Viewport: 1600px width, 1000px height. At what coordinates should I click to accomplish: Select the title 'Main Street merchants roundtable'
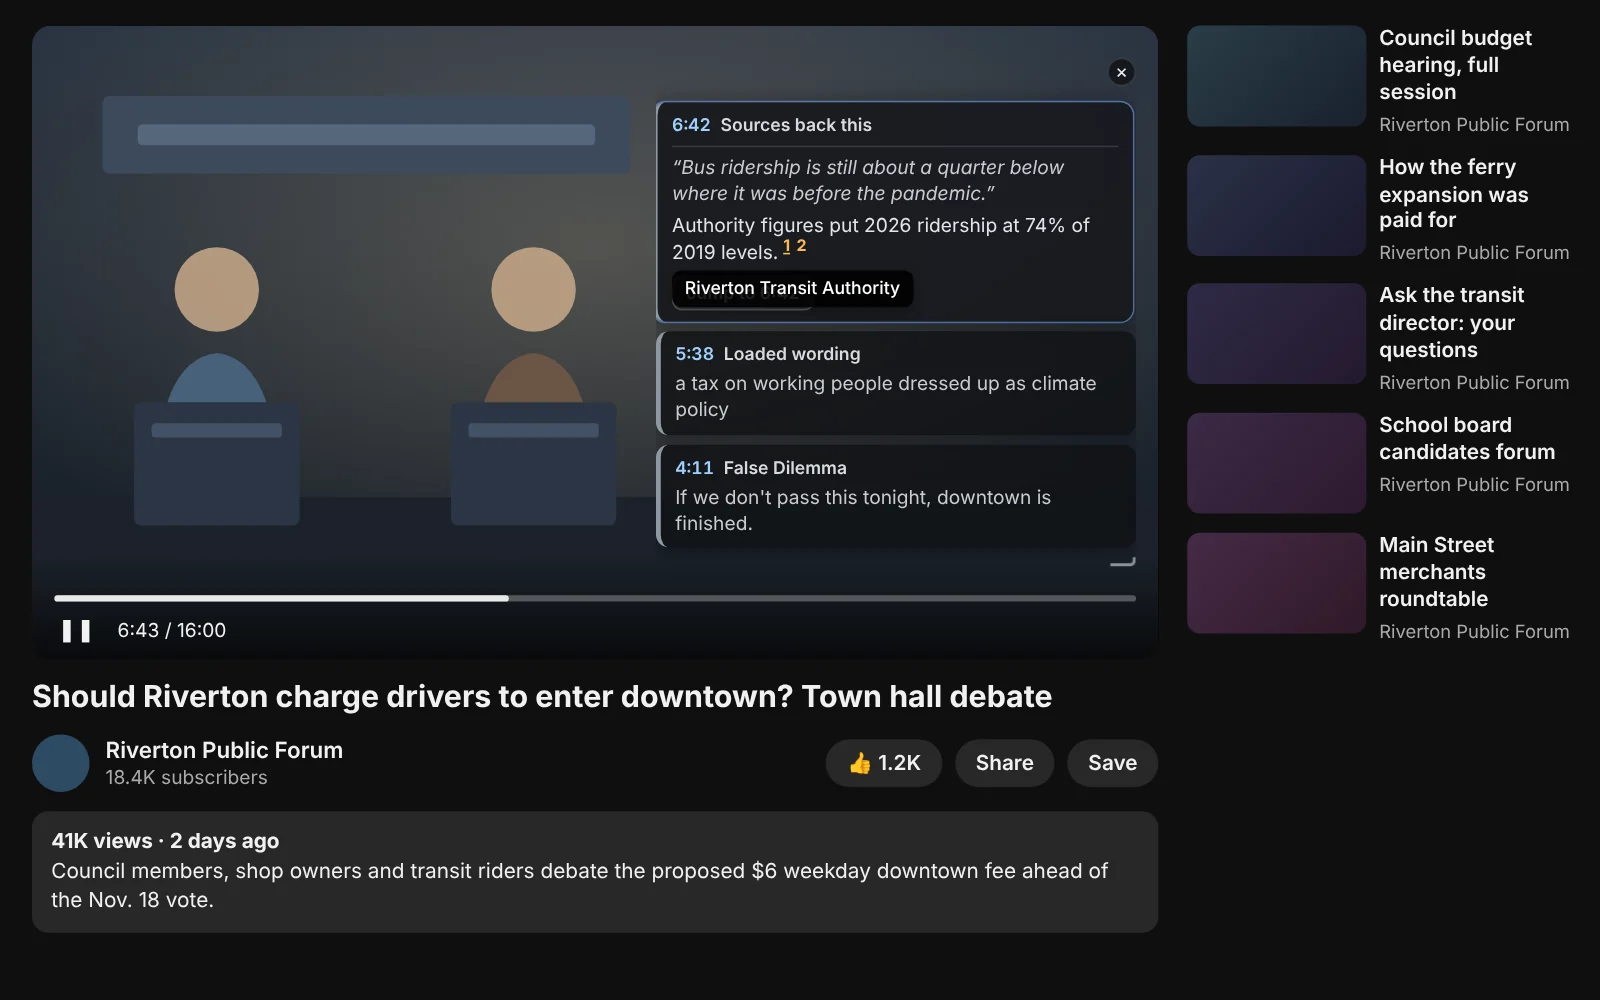point(1436,572)
